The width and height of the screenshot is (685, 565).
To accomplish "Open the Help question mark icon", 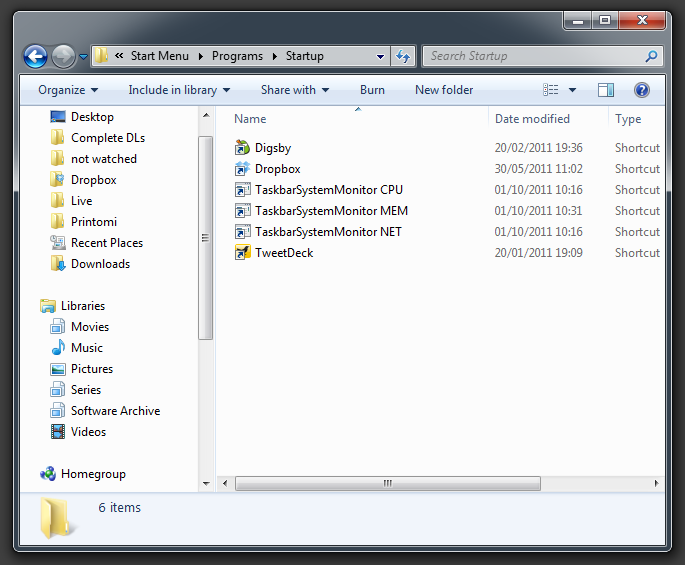I will tap(642, 90).
